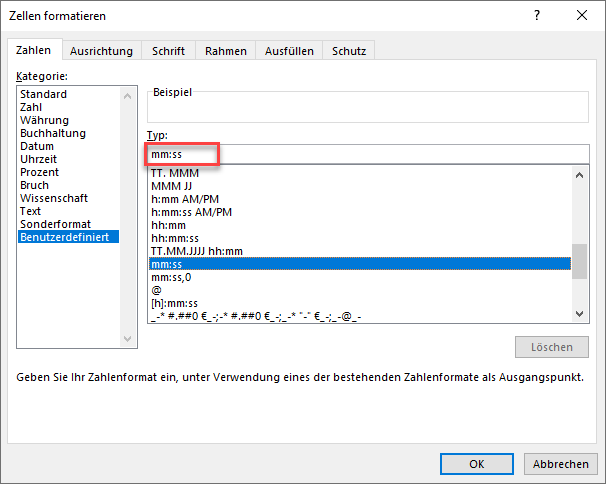
Task: Open the Schrift tab
Action: pyautogui.click(x=168, y=51)
